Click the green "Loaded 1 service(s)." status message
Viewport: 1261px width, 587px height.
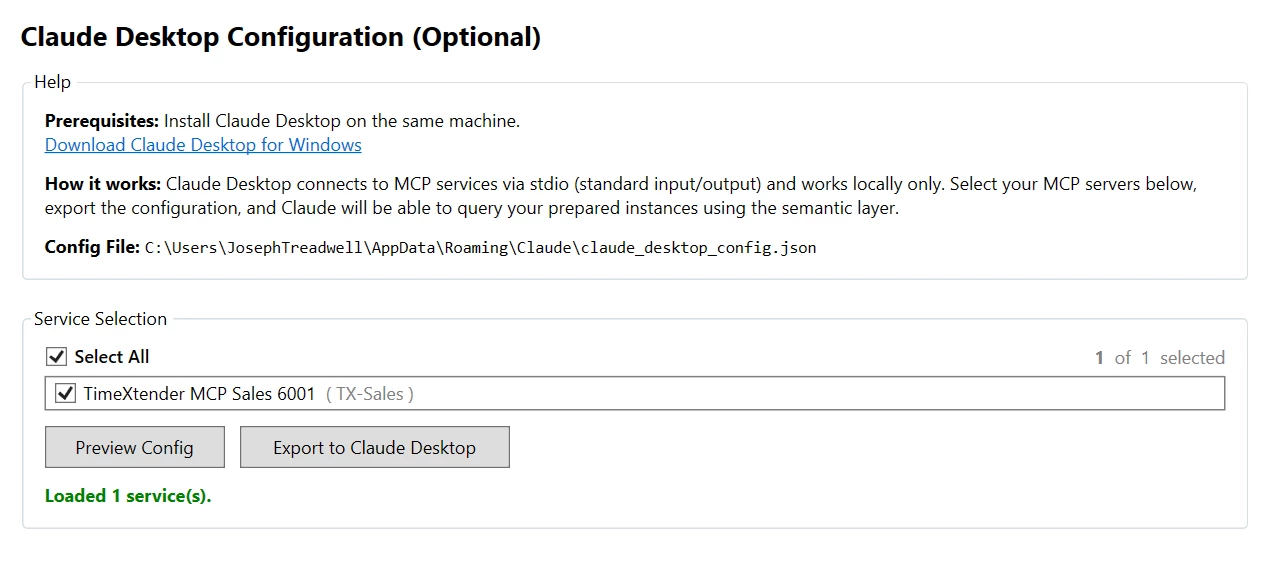pyautogui.click(x=128, y=496)
